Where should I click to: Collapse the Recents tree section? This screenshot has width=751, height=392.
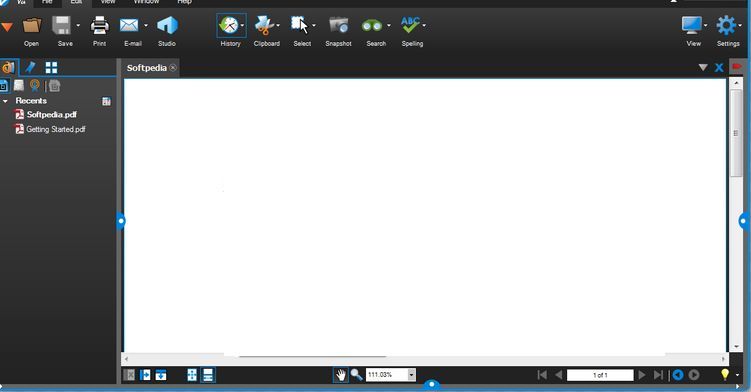pyautogui.click(x=5, y=101)
